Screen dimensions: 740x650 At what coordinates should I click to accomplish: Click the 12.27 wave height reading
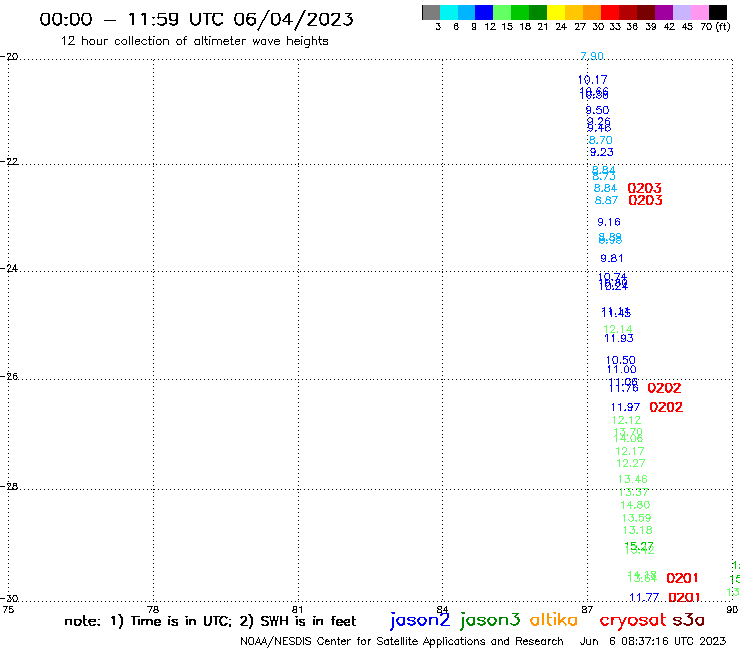pyautogui.click(x=631, y=463)
